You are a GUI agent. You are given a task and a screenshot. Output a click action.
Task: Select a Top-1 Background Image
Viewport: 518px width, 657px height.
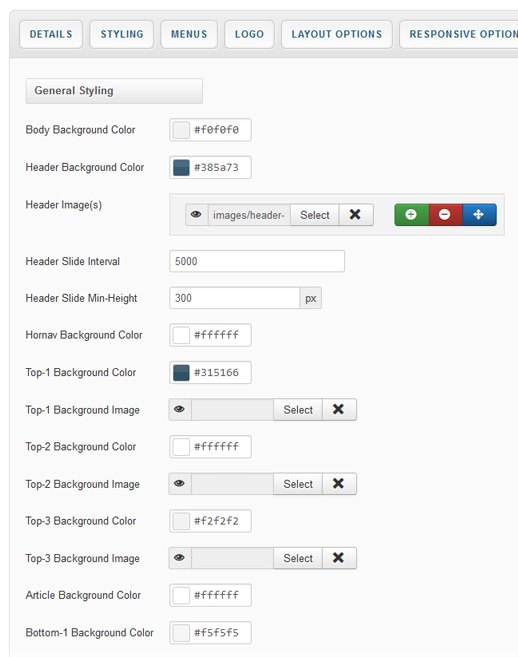click(x=298, y=409)
